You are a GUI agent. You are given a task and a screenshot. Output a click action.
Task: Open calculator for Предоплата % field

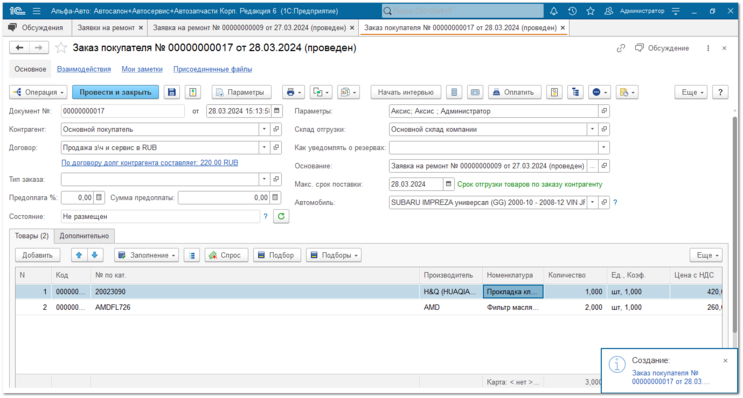click(x=99, y=198)
